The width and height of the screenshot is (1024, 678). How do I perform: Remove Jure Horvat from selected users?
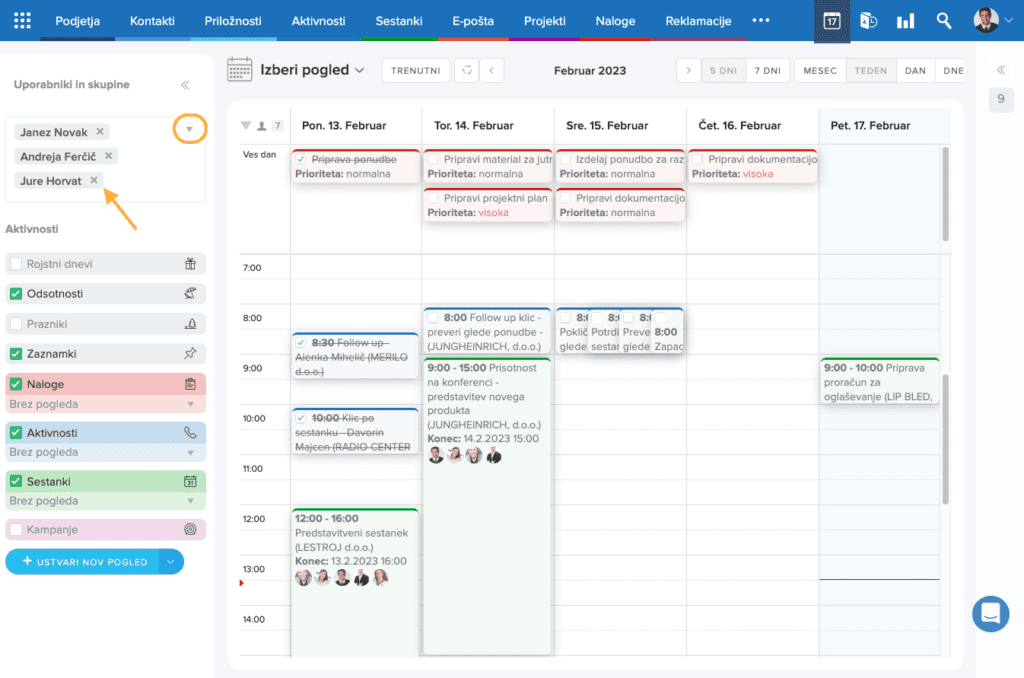point(94,180)
